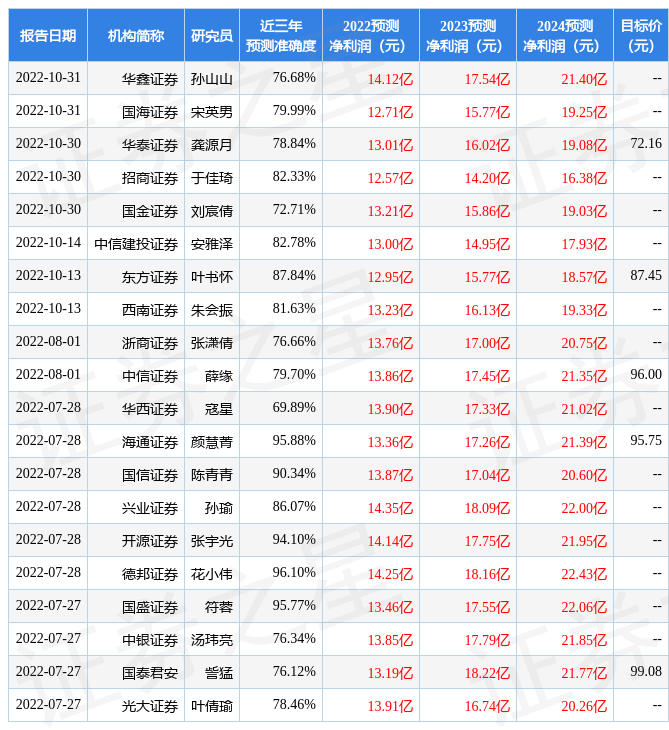Click target price 87.45
Screen dimensions: 669x730
646,276
